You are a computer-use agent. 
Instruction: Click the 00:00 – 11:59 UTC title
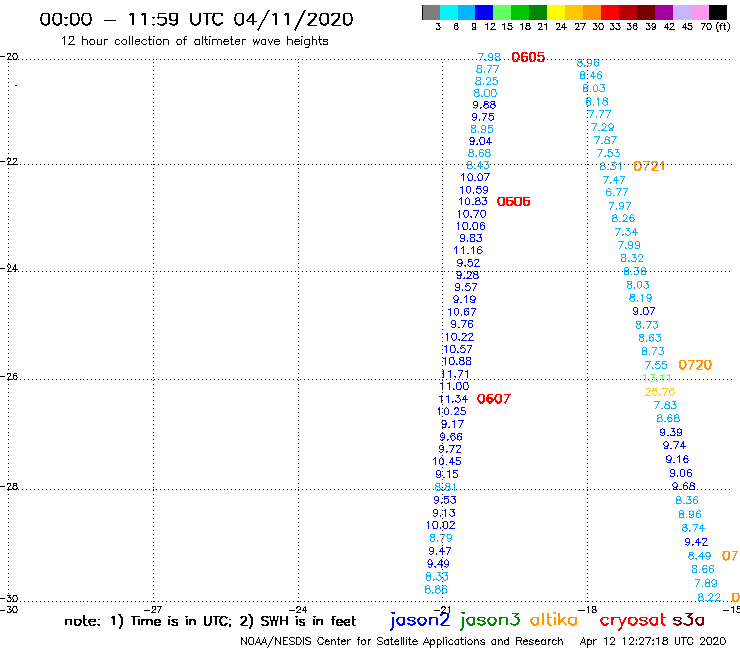(196, 20)
